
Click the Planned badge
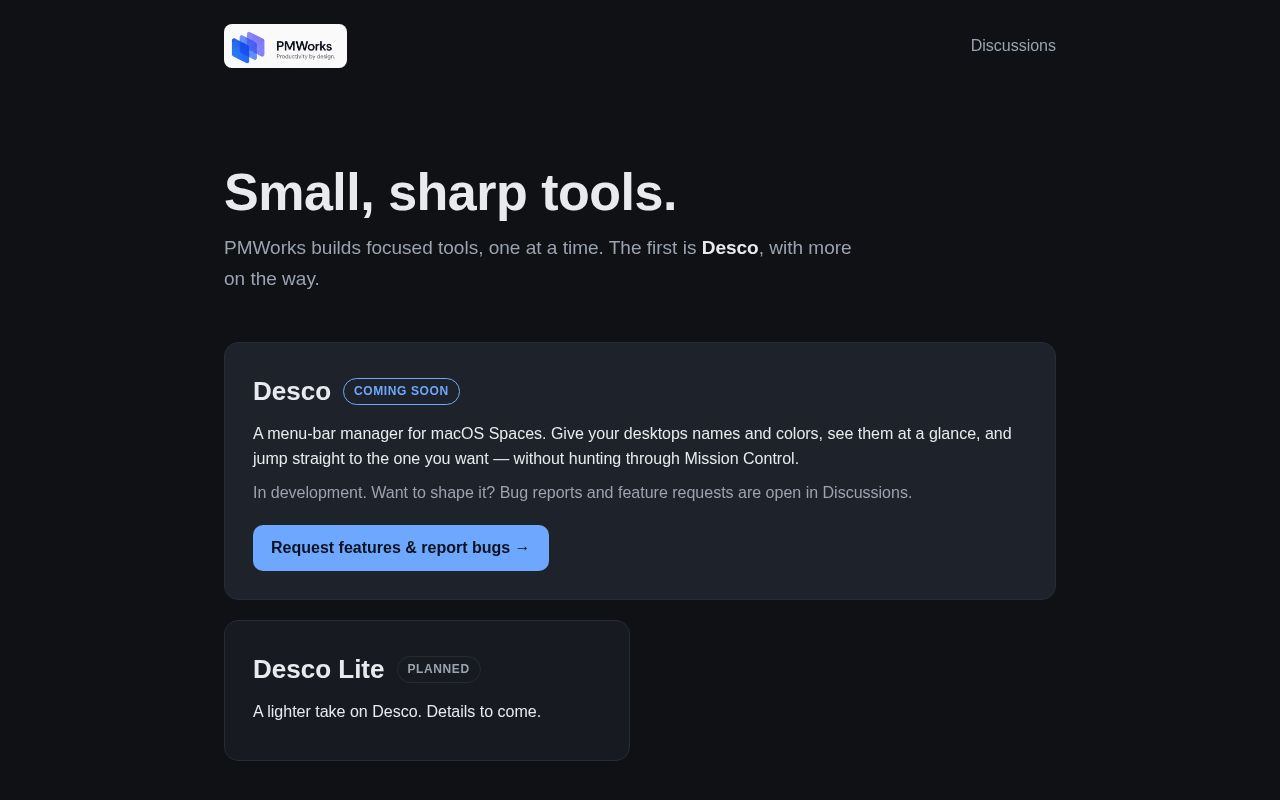[x=438, y=669]
